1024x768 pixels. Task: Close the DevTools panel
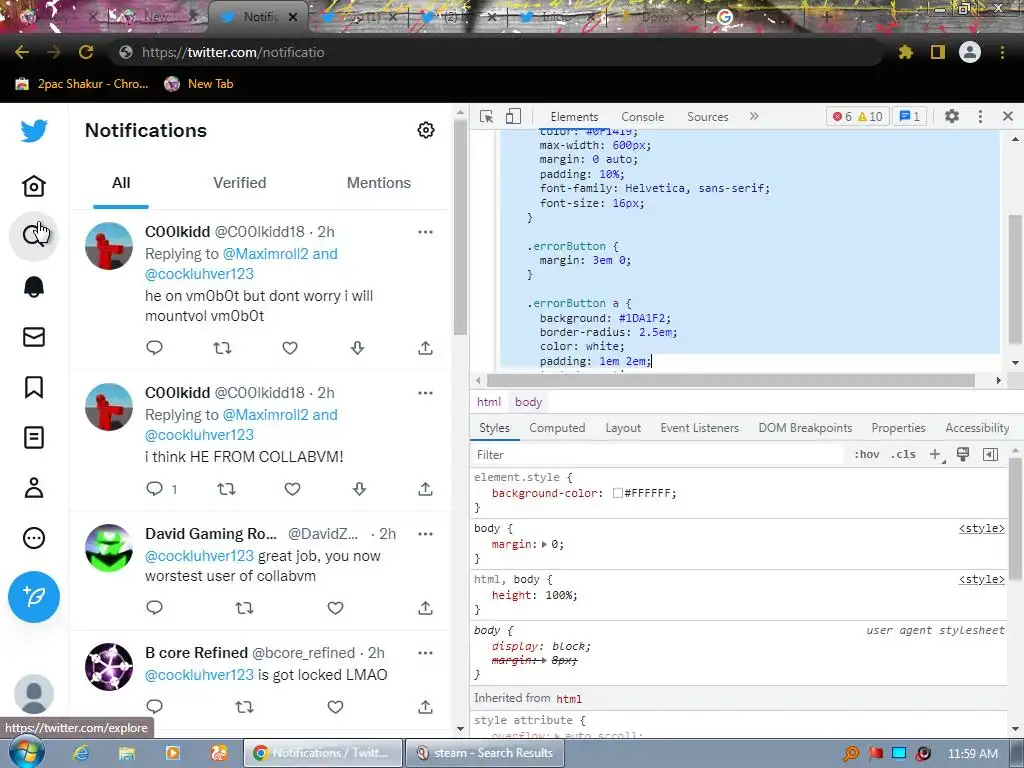coord(1008,116)
